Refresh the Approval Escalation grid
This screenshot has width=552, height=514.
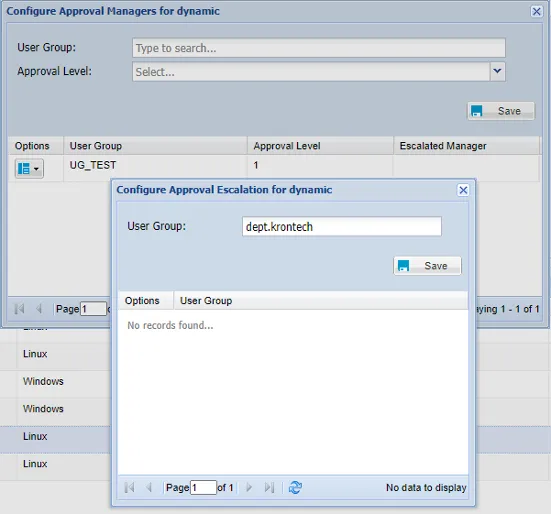[x=295, y=488]
